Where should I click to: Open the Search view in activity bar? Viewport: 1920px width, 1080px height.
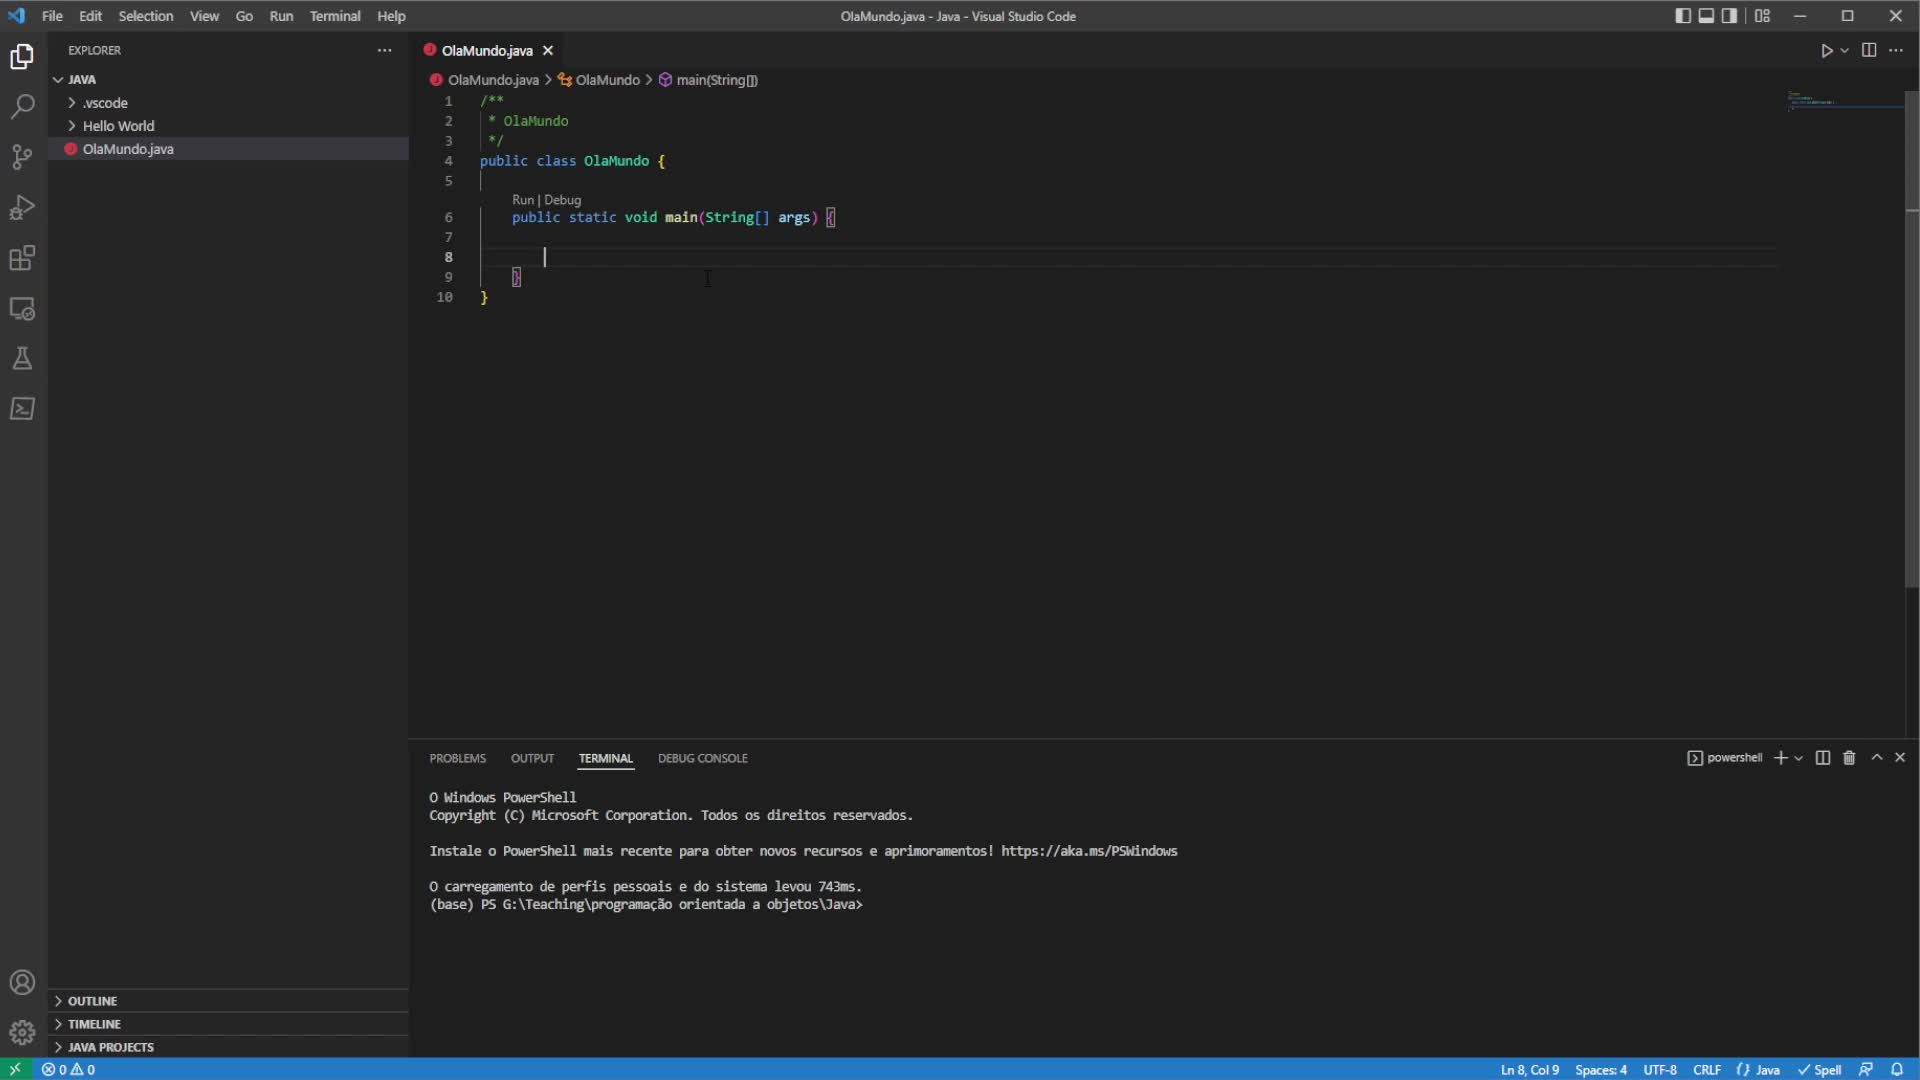tap(22, 106)
